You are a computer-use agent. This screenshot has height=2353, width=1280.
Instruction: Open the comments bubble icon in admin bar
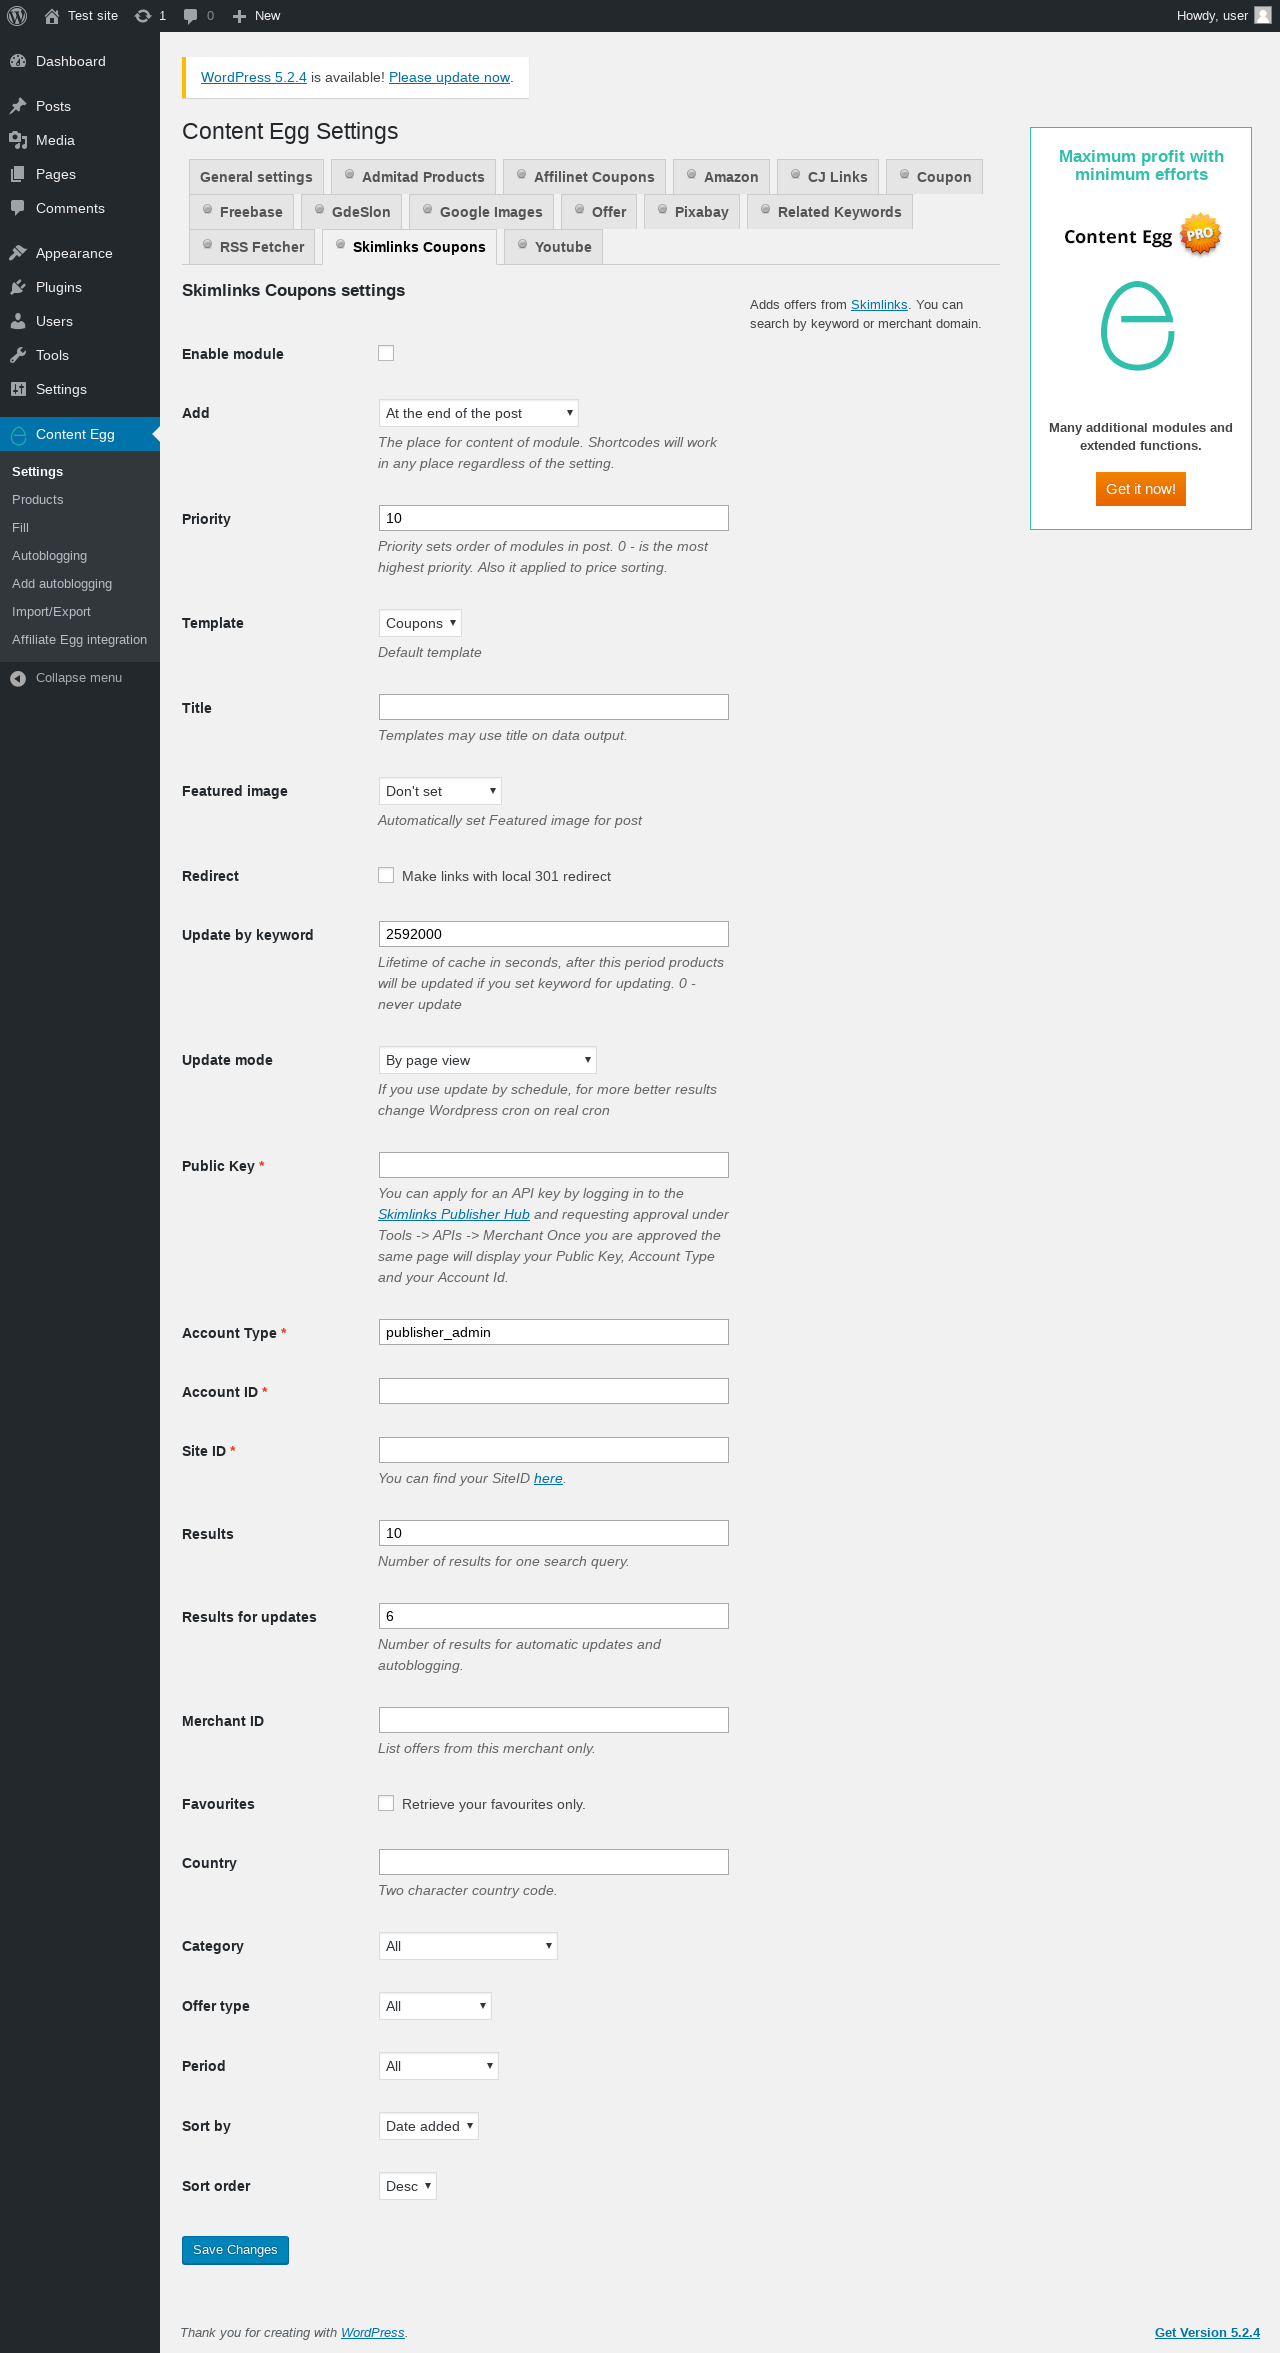tap(190, 16)
